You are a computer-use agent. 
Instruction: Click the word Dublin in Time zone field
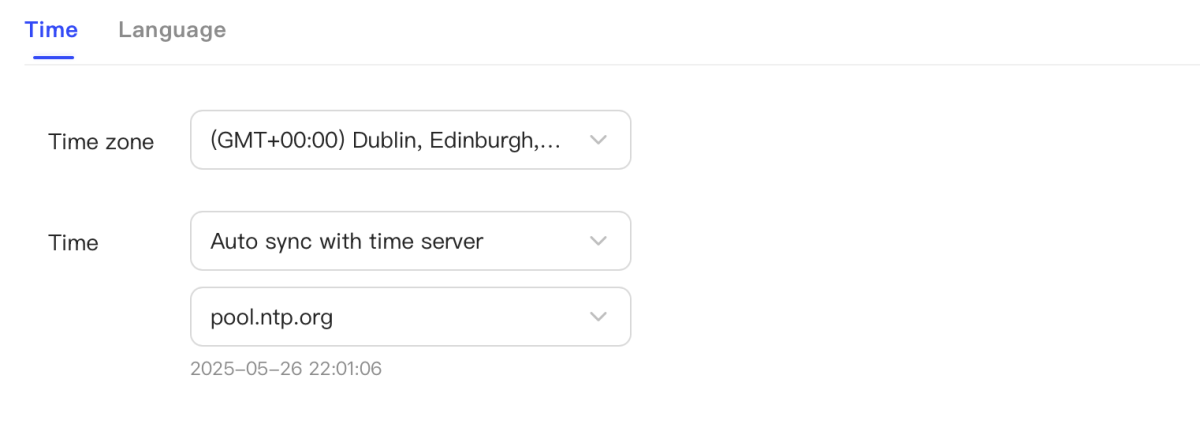pyautogui.click(x=392, y=140)
